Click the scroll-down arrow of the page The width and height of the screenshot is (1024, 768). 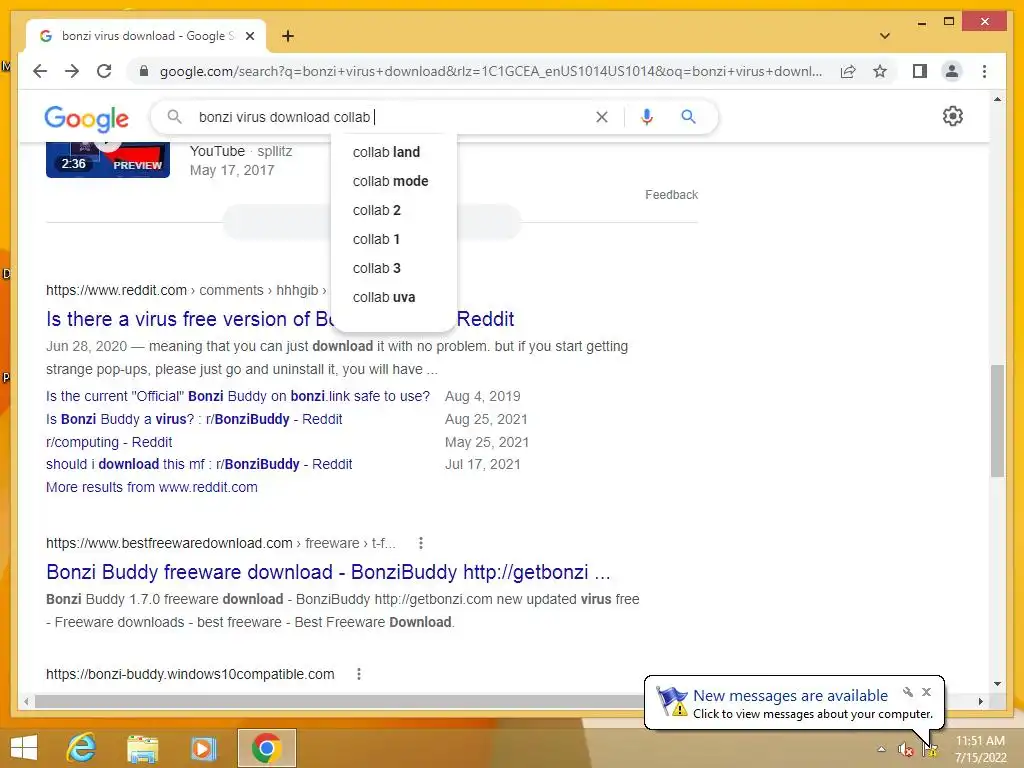click(997, 684)
